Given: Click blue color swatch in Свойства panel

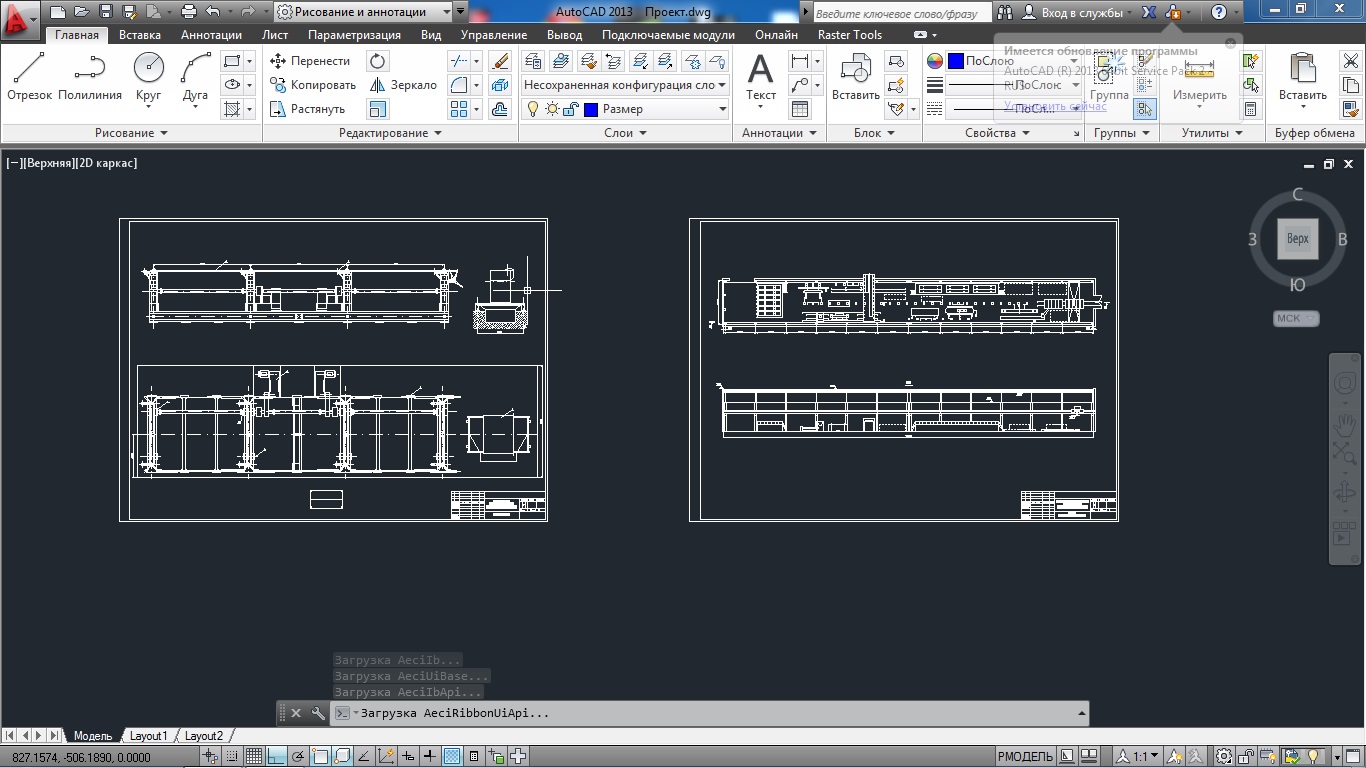Looking at the screenshot, I should click(955, 61).
